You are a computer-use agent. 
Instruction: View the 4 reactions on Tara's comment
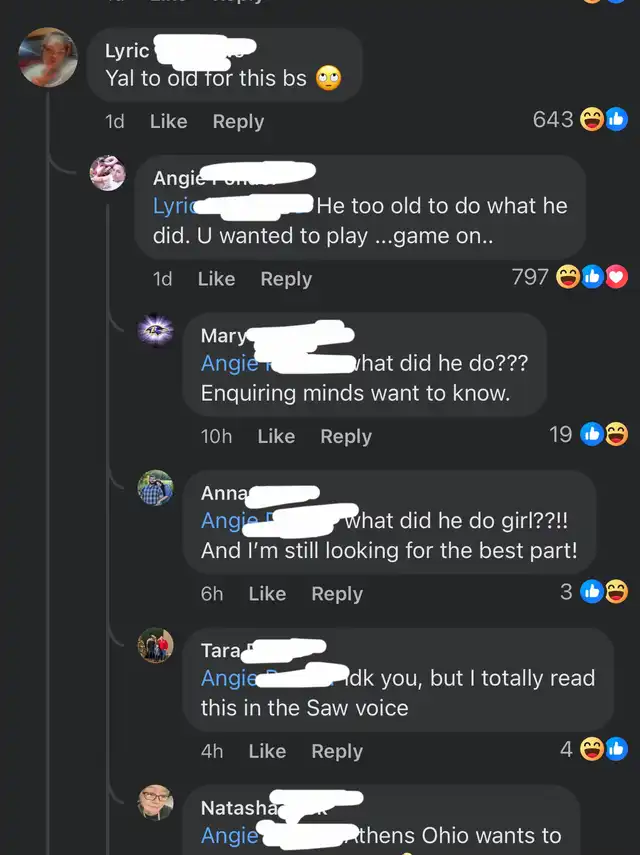594,749
